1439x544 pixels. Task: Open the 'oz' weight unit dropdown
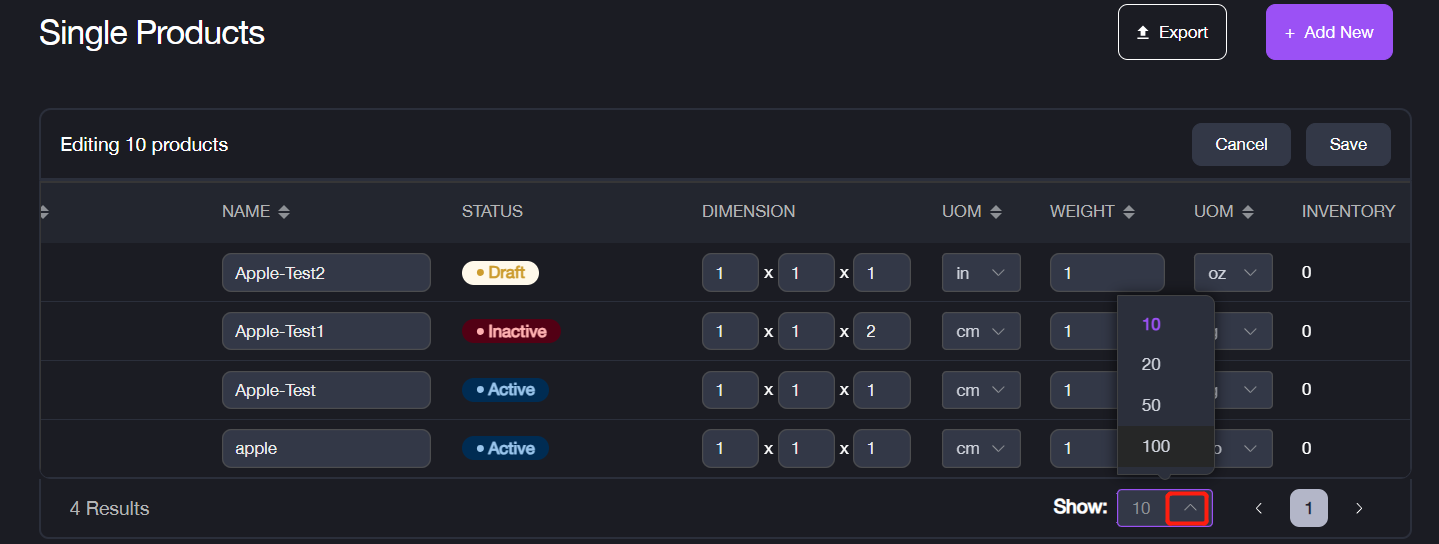(1233, 273)
